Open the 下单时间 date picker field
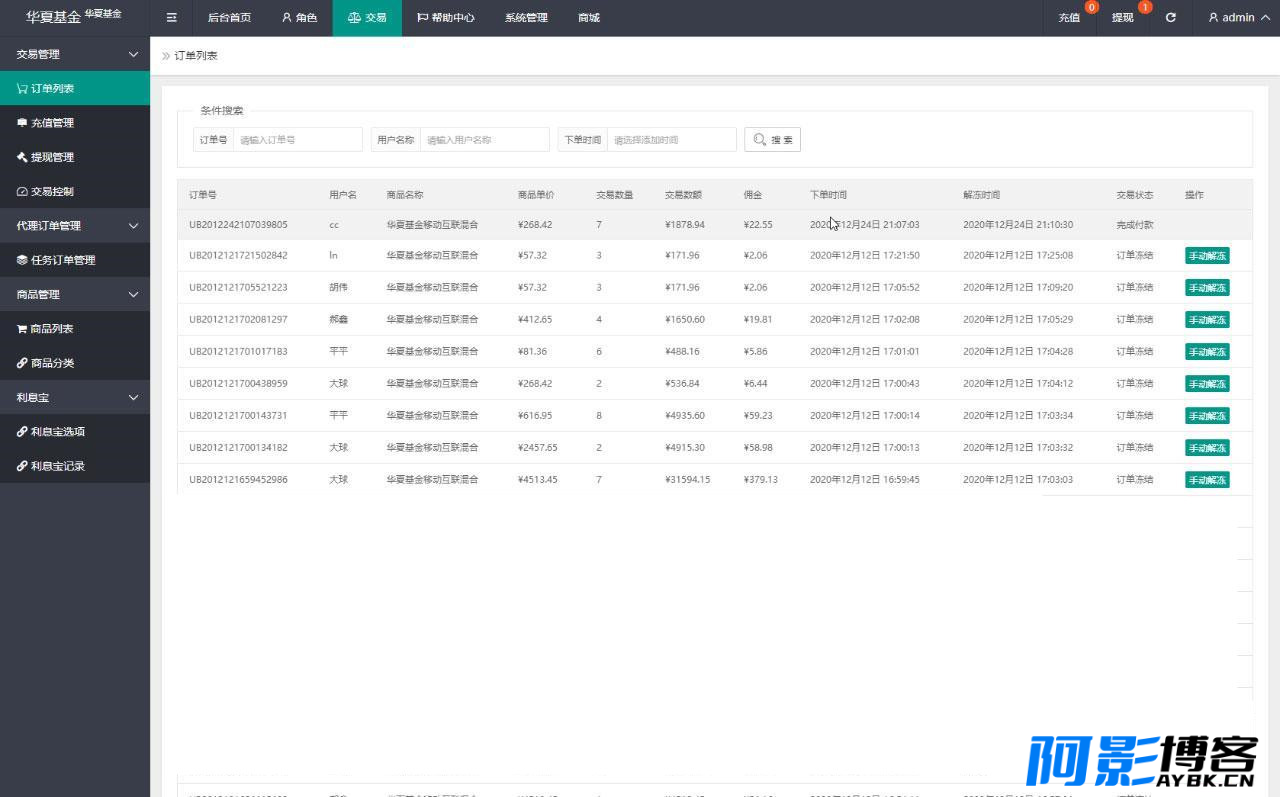This screenshot has width=1280, height=797. (672, 140)
